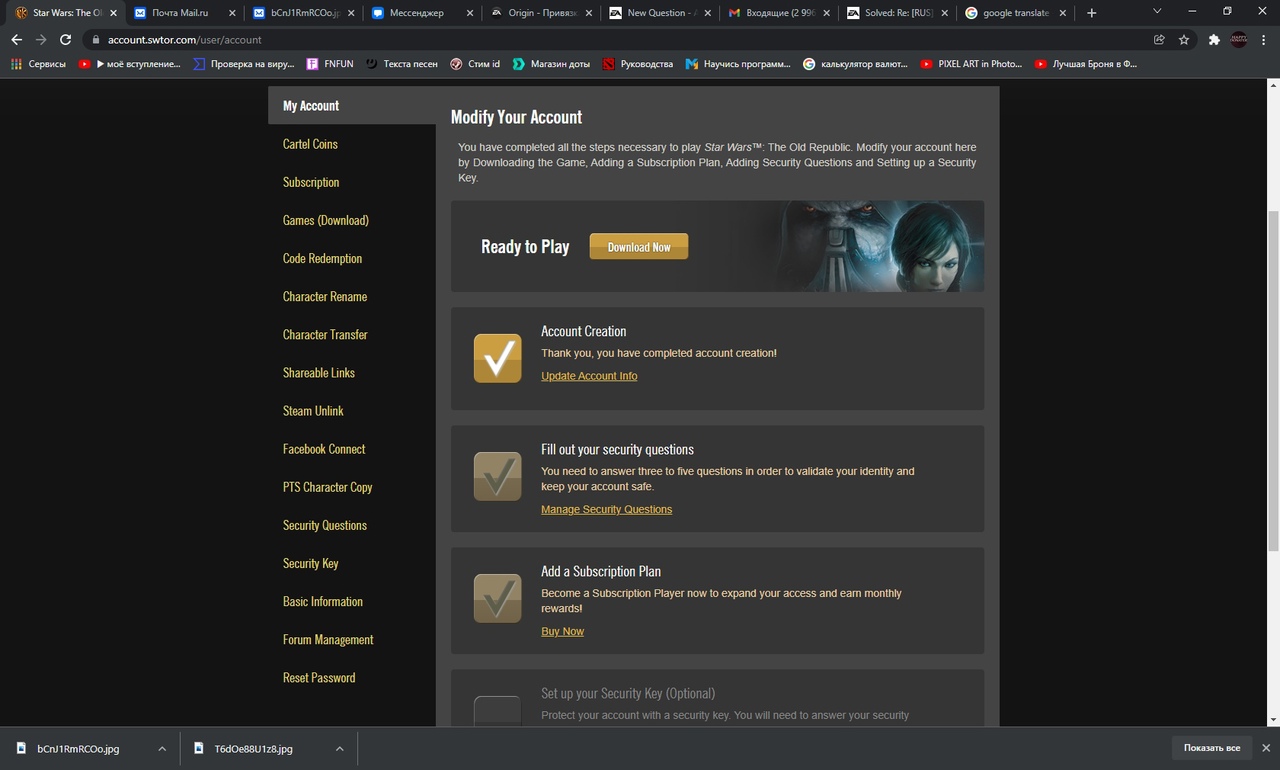Open the Проверка на виру... bookmark

click(244, 64)
